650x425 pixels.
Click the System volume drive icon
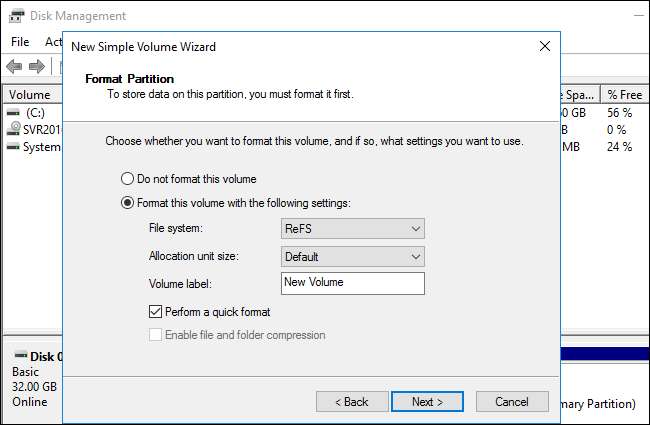pyautogui.click(x=13, y=146)
